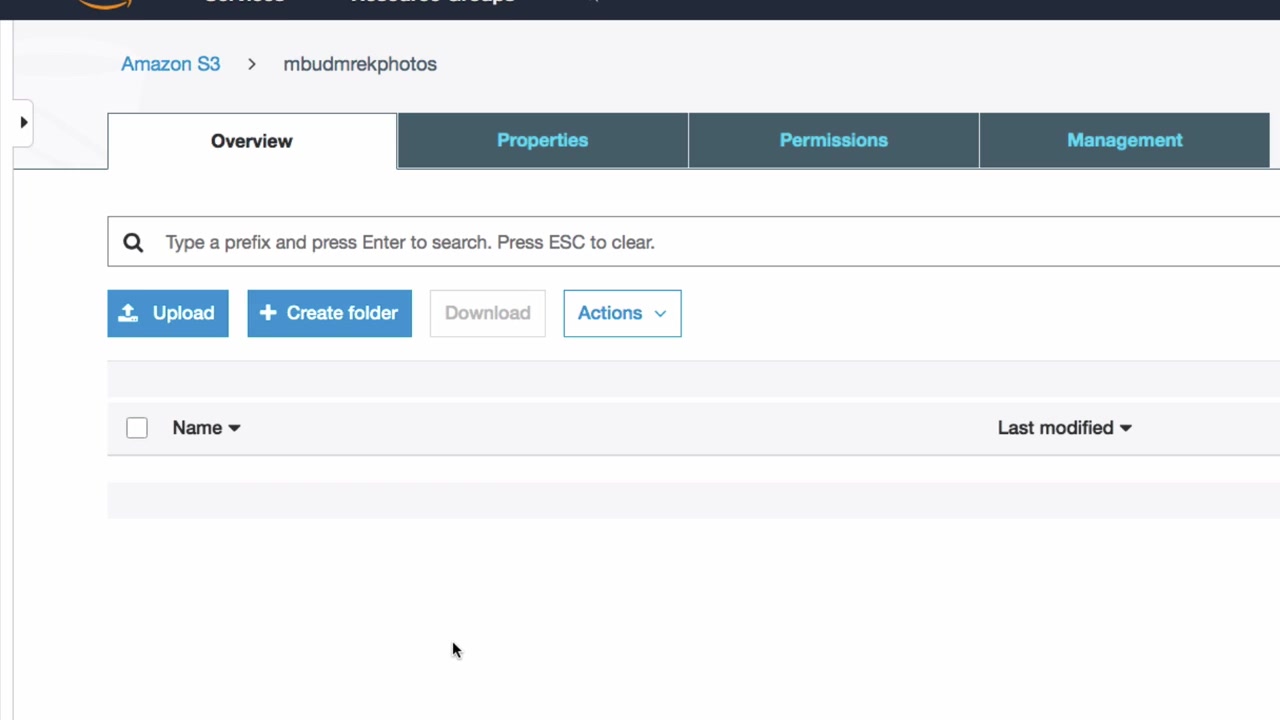
Task: Click the greyed-out Download button
Action: (488, 313)
